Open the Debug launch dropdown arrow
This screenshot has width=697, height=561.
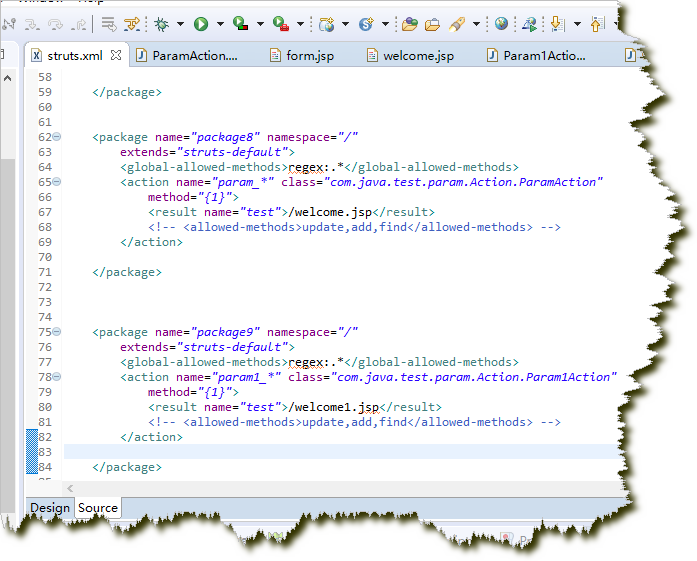pyautogui.click(x=180, y=24)
